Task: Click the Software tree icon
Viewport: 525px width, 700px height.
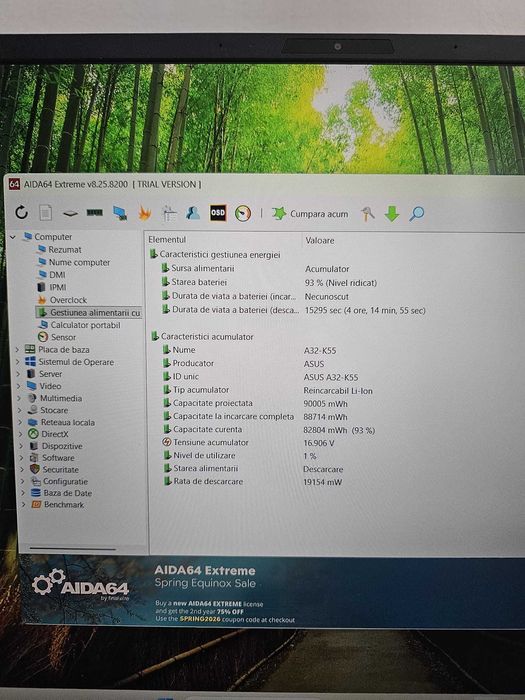Action: [34, 458]
